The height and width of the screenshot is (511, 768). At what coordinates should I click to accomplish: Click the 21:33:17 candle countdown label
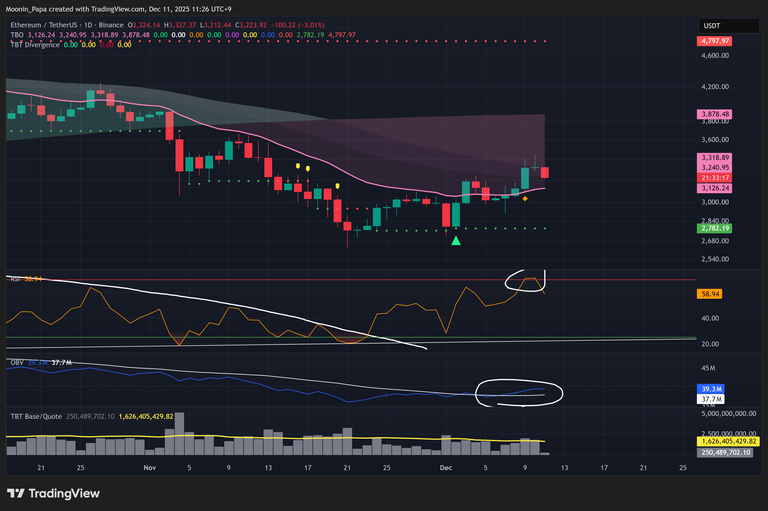pos(715,178)
